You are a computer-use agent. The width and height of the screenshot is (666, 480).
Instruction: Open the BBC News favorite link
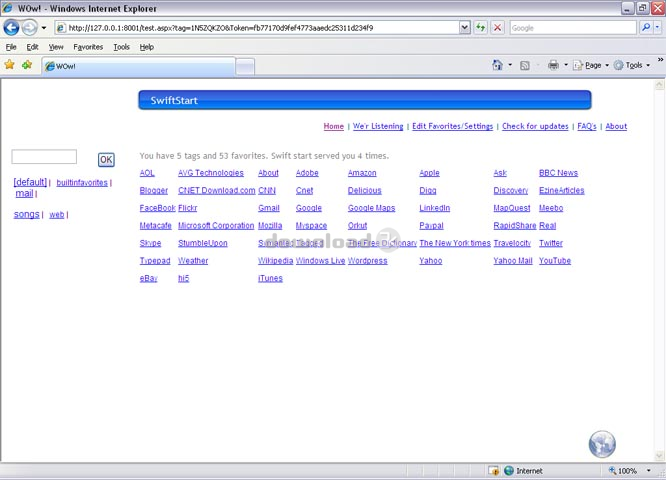coord(558,173)
